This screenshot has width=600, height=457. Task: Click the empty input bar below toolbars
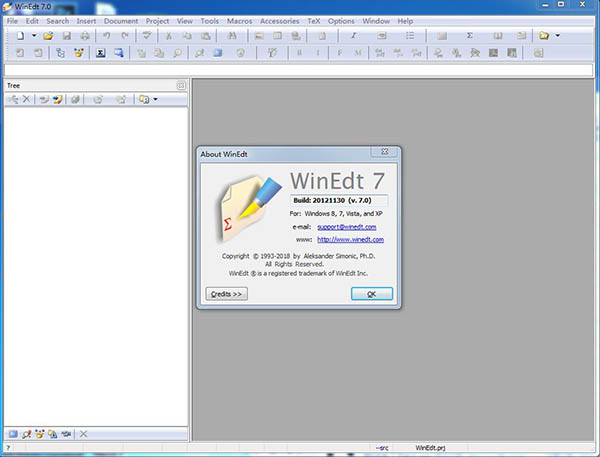pyautogui.click(x=298, y=70)
